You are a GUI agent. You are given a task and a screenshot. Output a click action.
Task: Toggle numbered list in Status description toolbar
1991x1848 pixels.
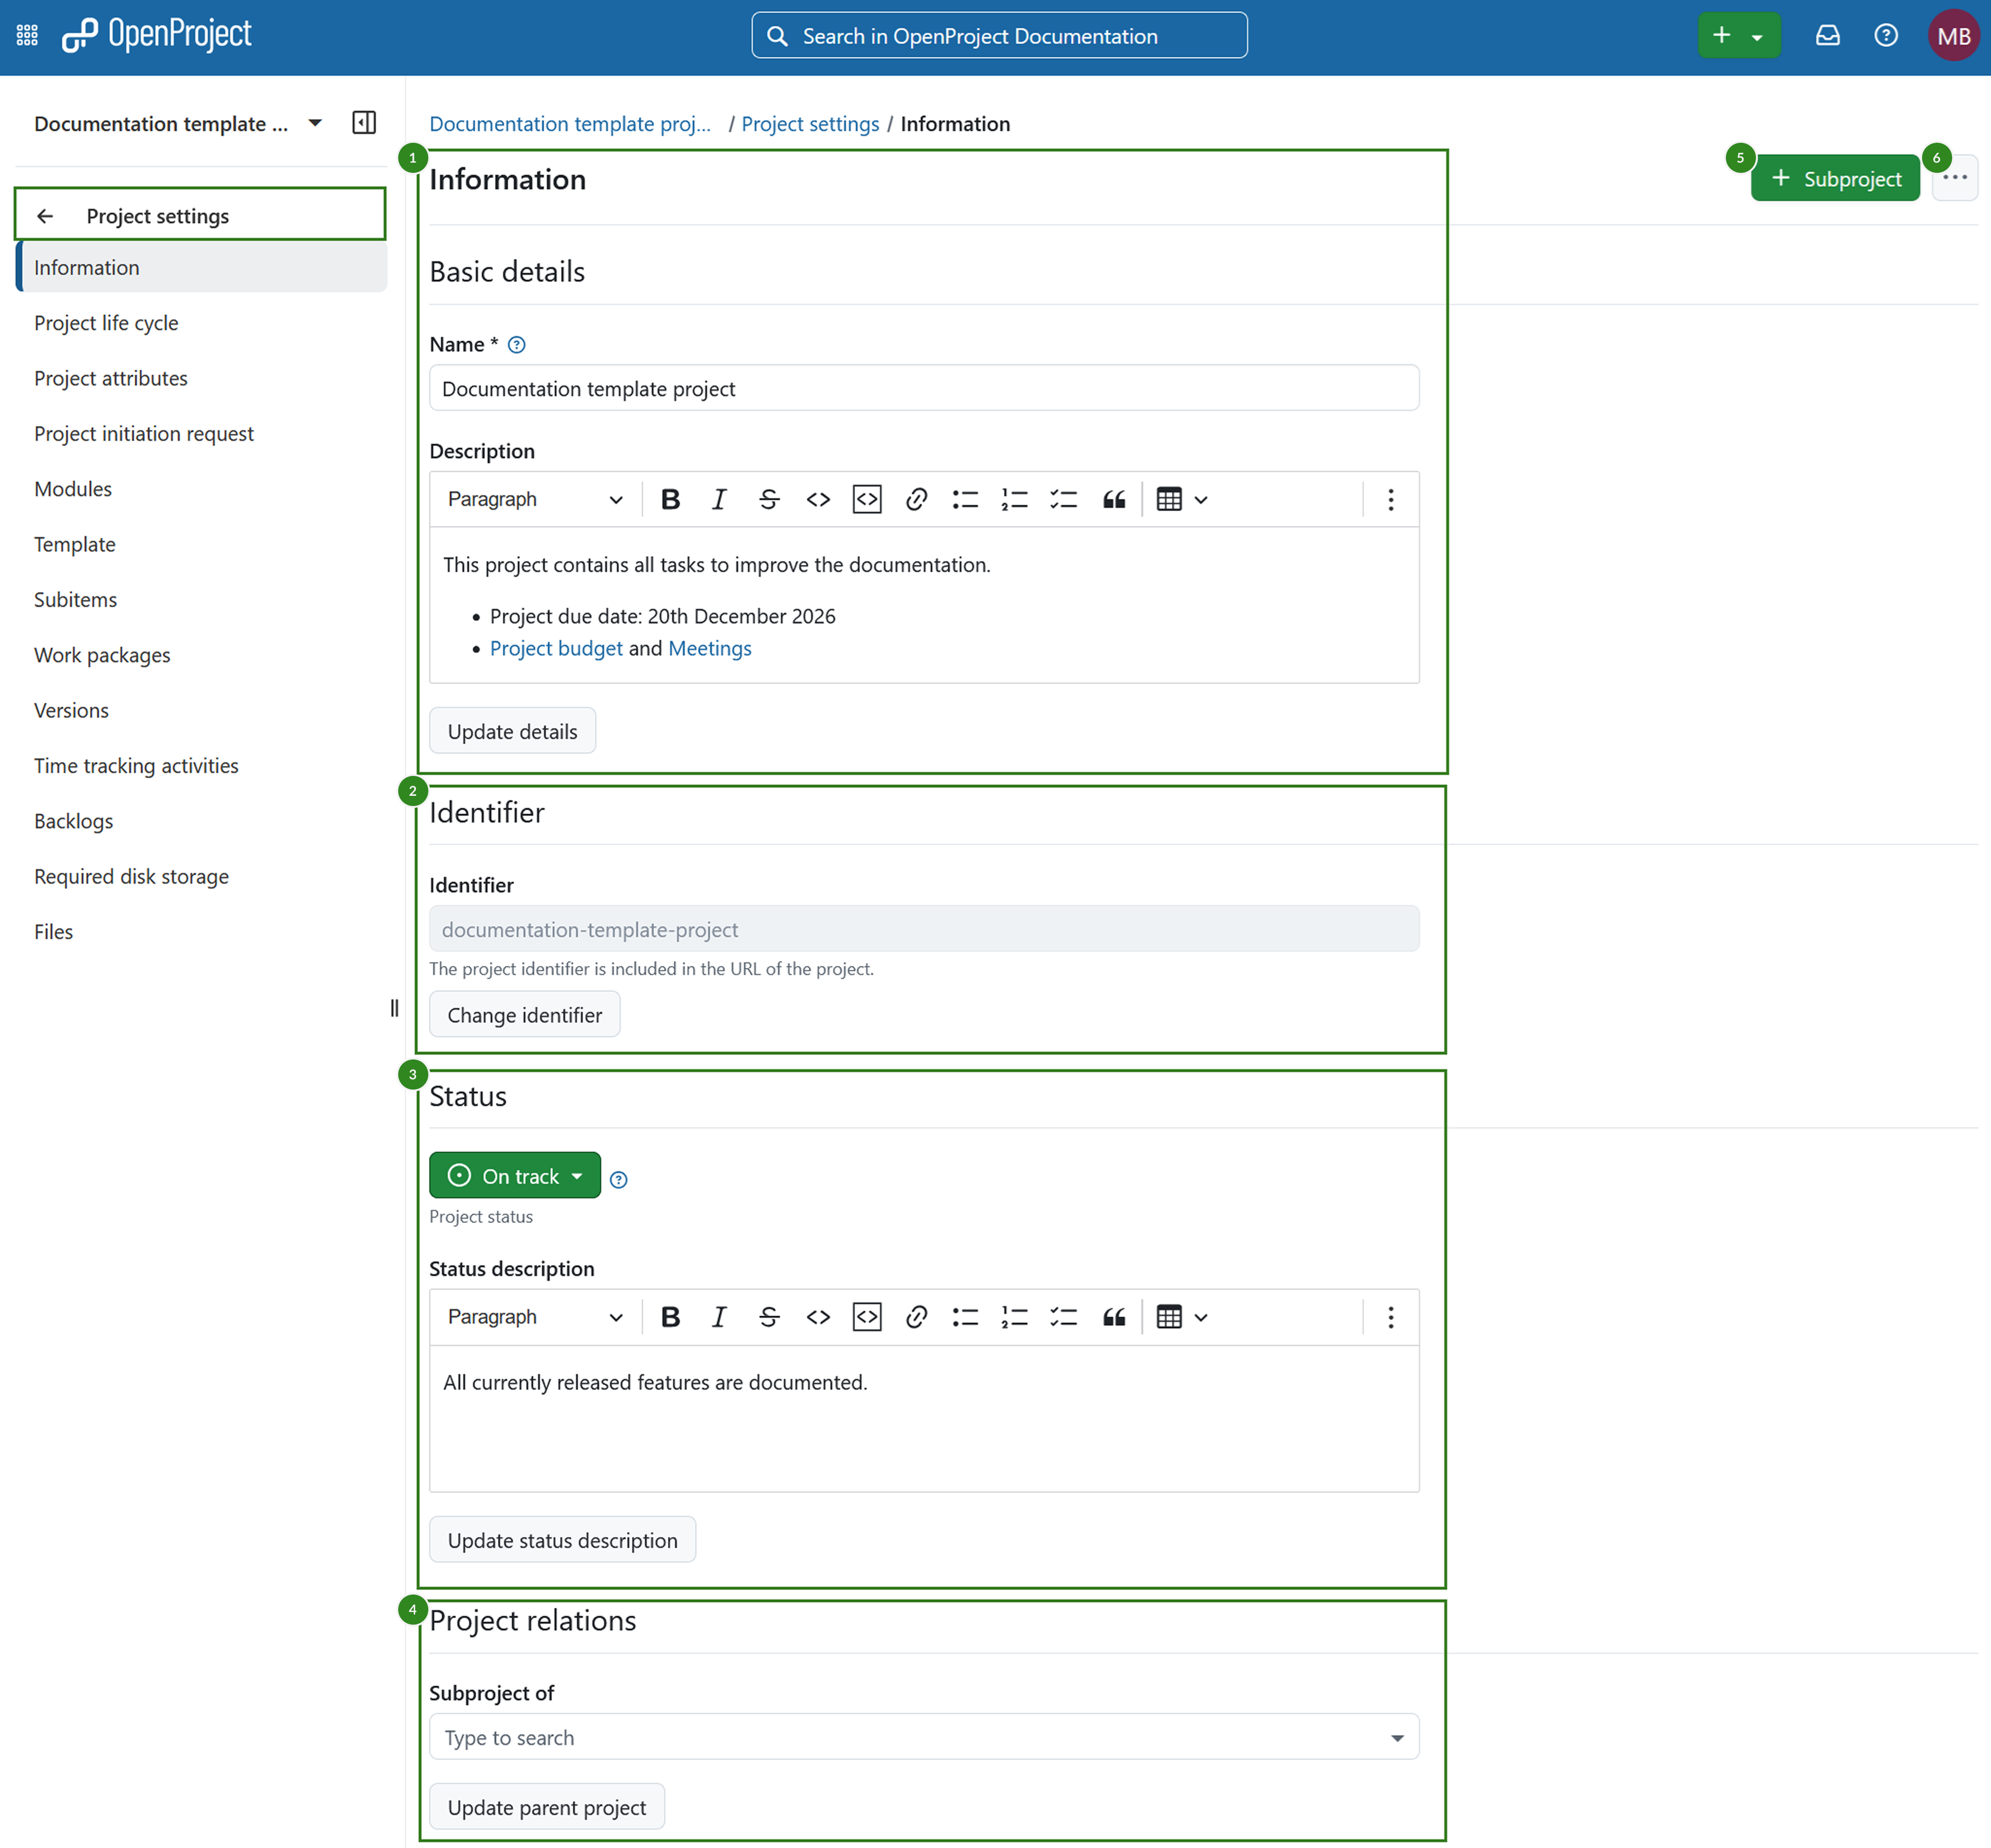(x=1014, y=1317)
